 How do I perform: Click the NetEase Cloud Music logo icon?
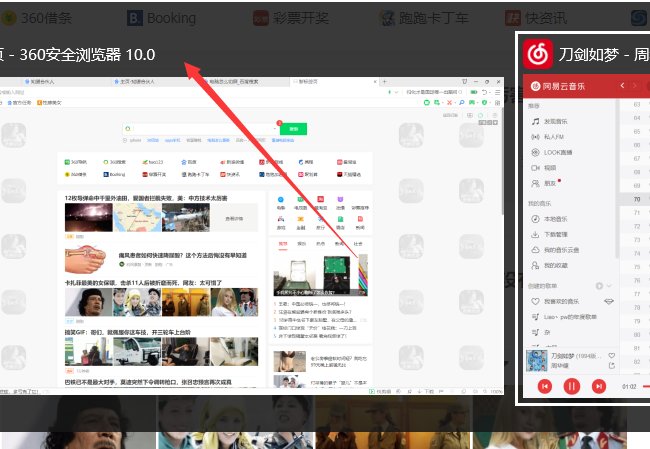click(x=537, y=53)
